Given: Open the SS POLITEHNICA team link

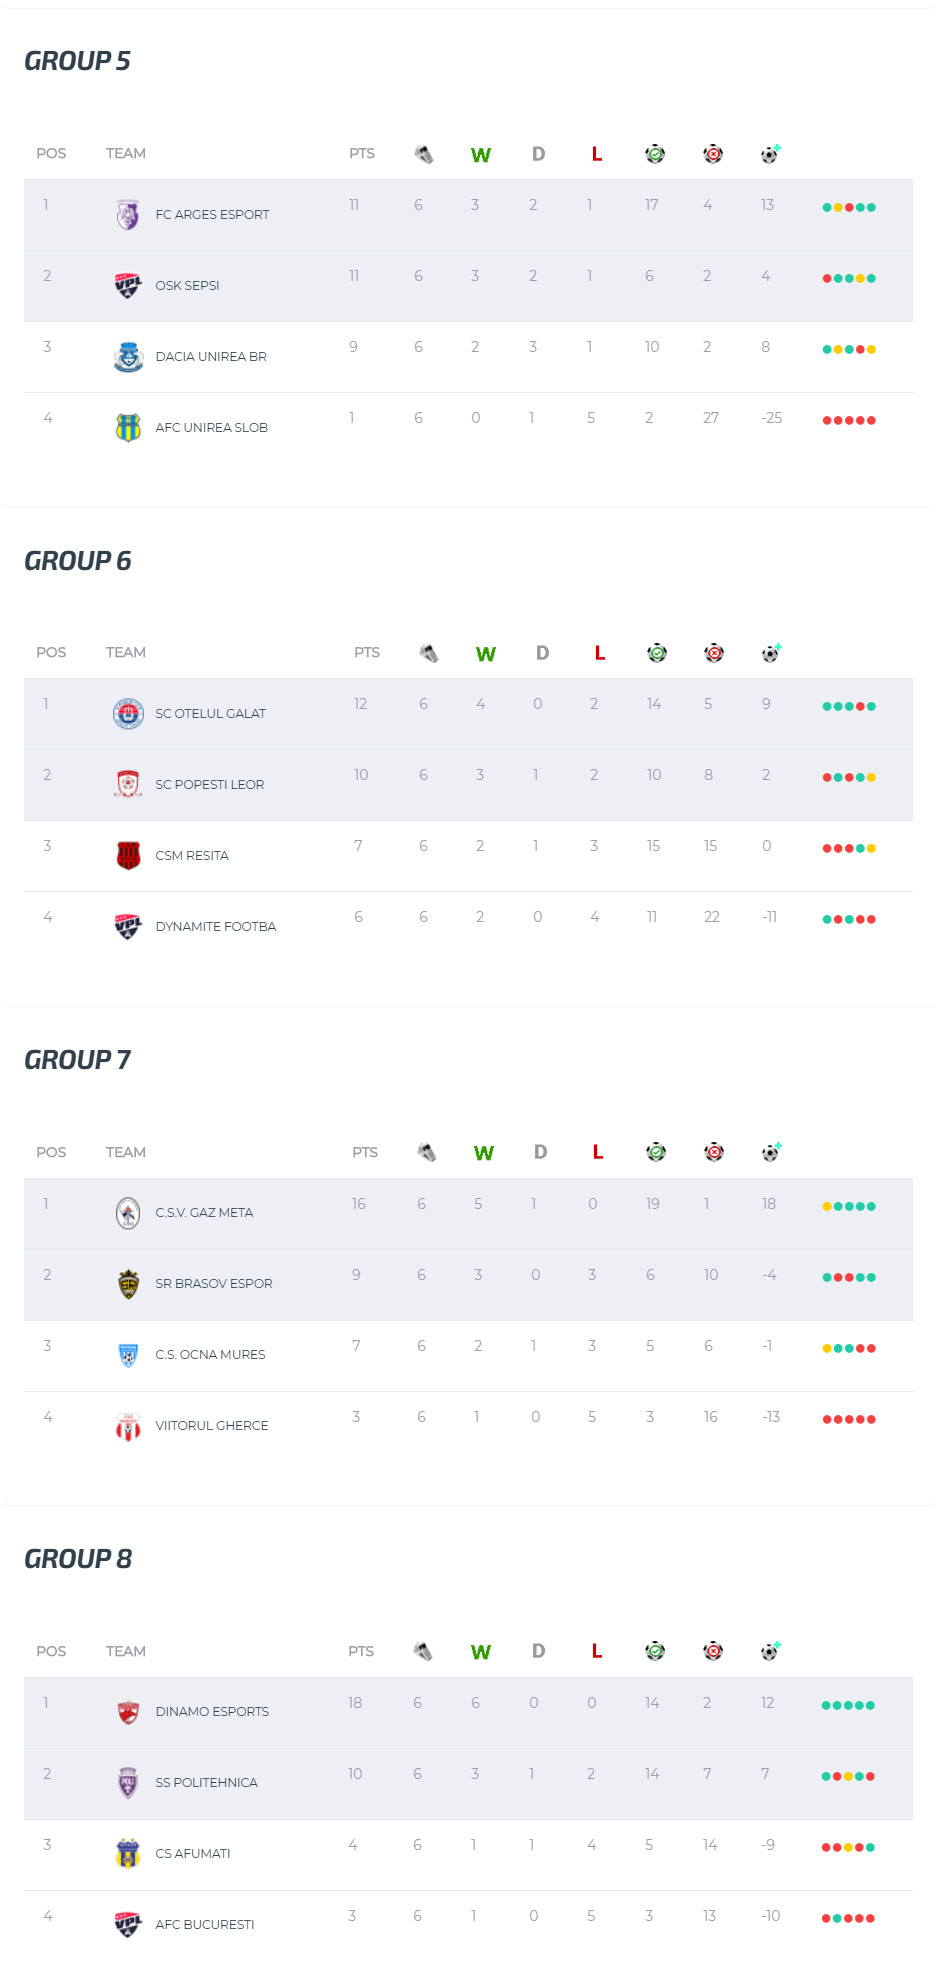Looking at the screenshot, I should 206,1783.
